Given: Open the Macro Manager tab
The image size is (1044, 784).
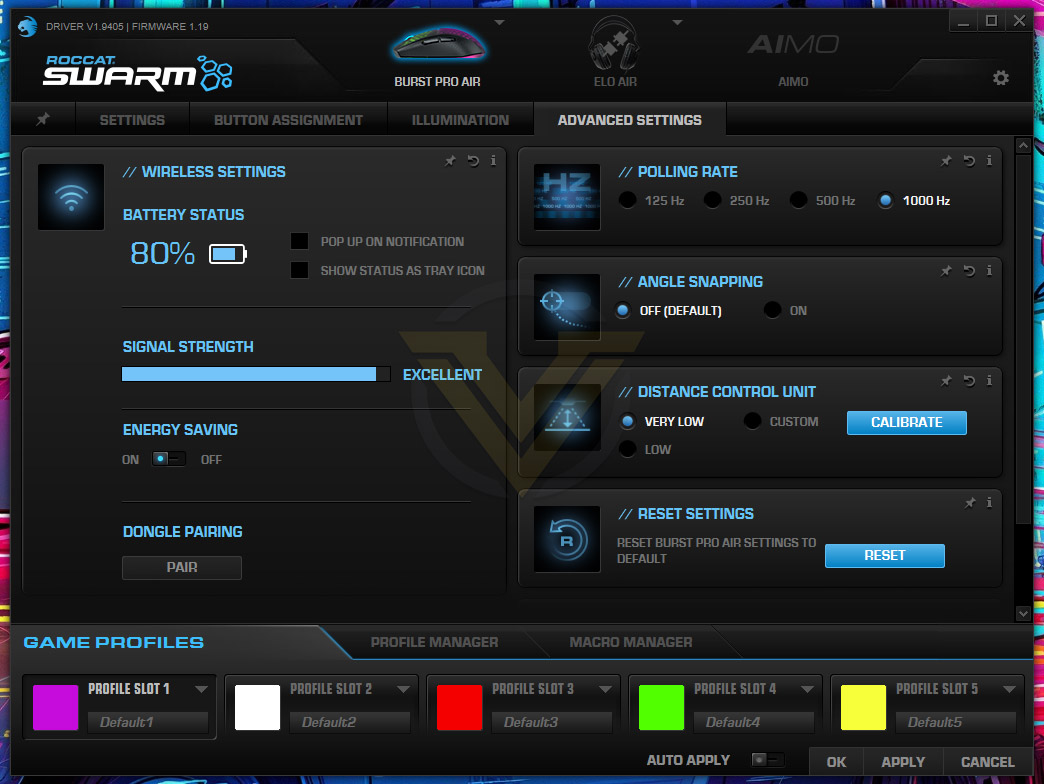Looking at the screenshot, I should click(x=631, y=642).
